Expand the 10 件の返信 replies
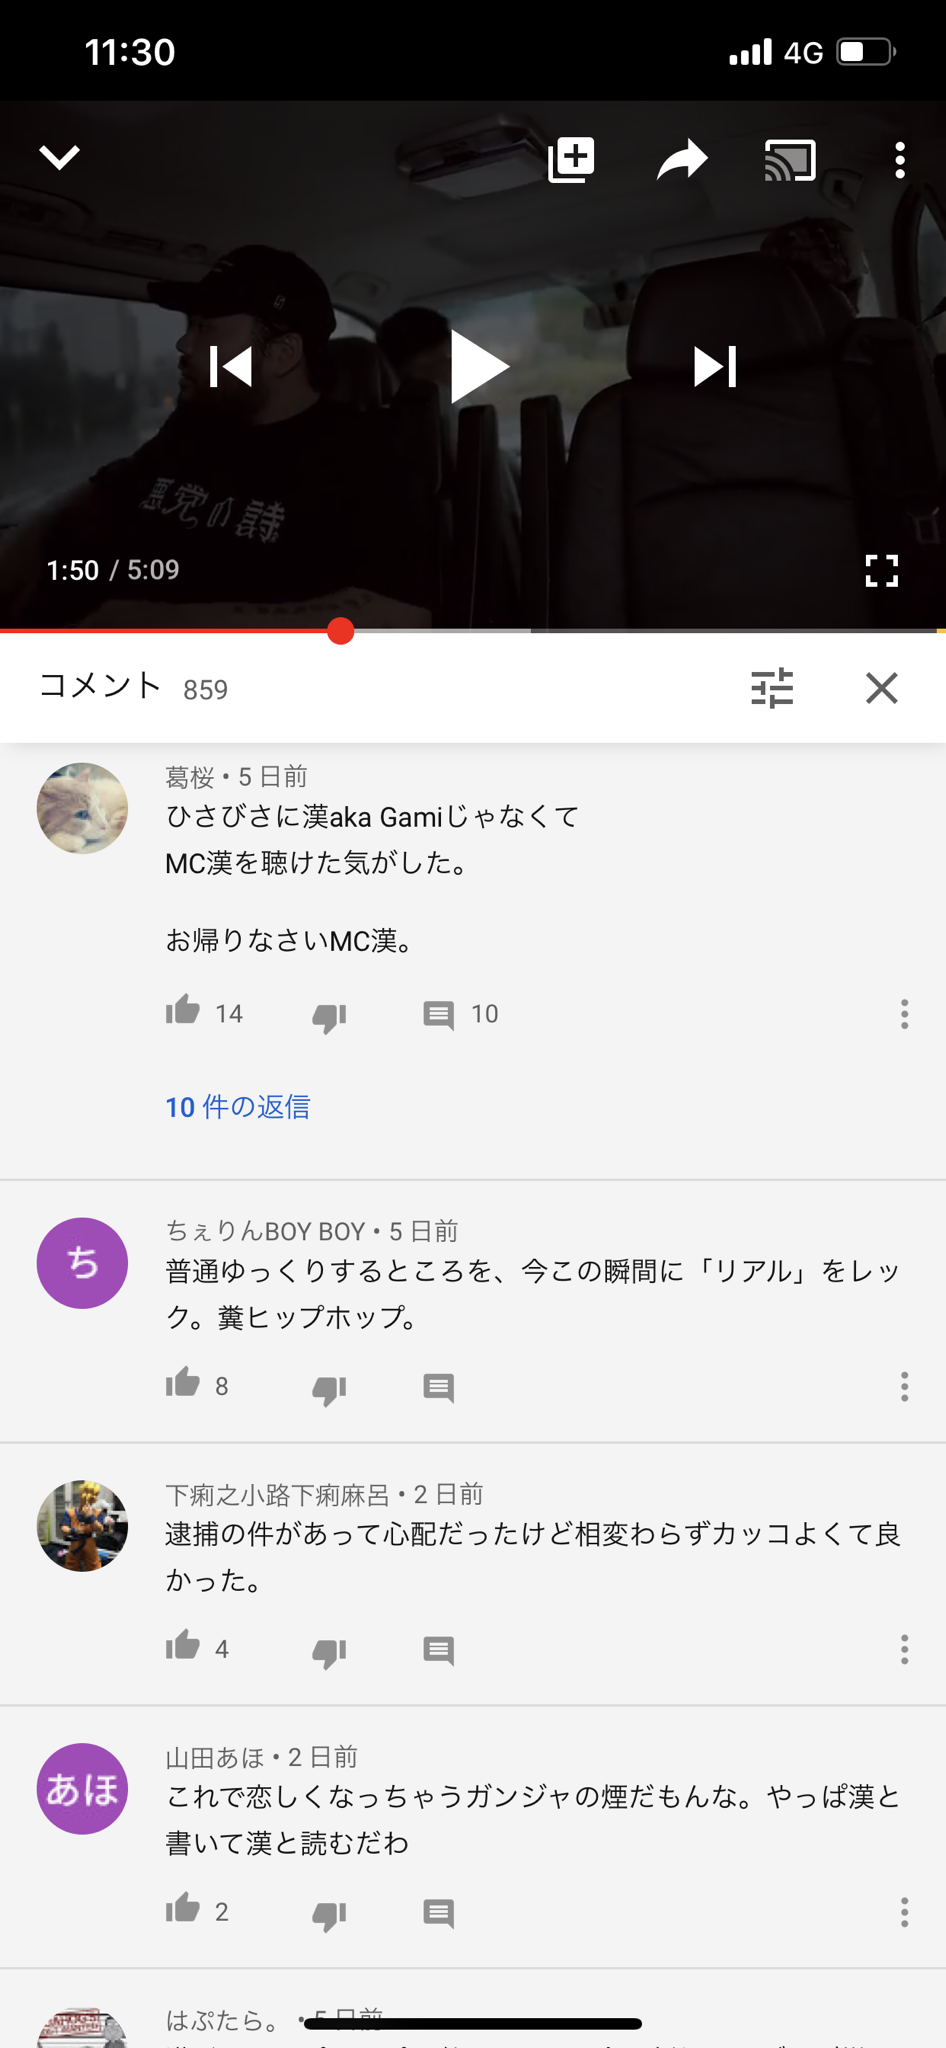Image resolution: width=946 pixels, height=2048 pixels. coord(238,1107)
